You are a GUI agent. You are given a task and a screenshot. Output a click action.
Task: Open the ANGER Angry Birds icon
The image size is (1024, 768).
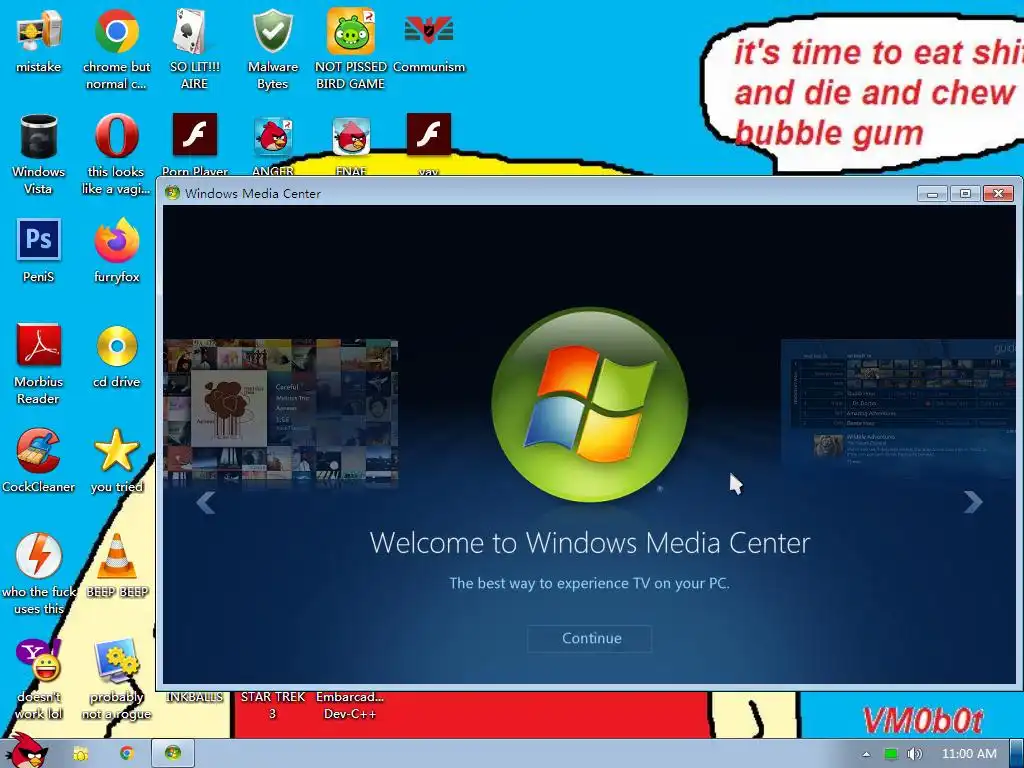coord(272,137)
